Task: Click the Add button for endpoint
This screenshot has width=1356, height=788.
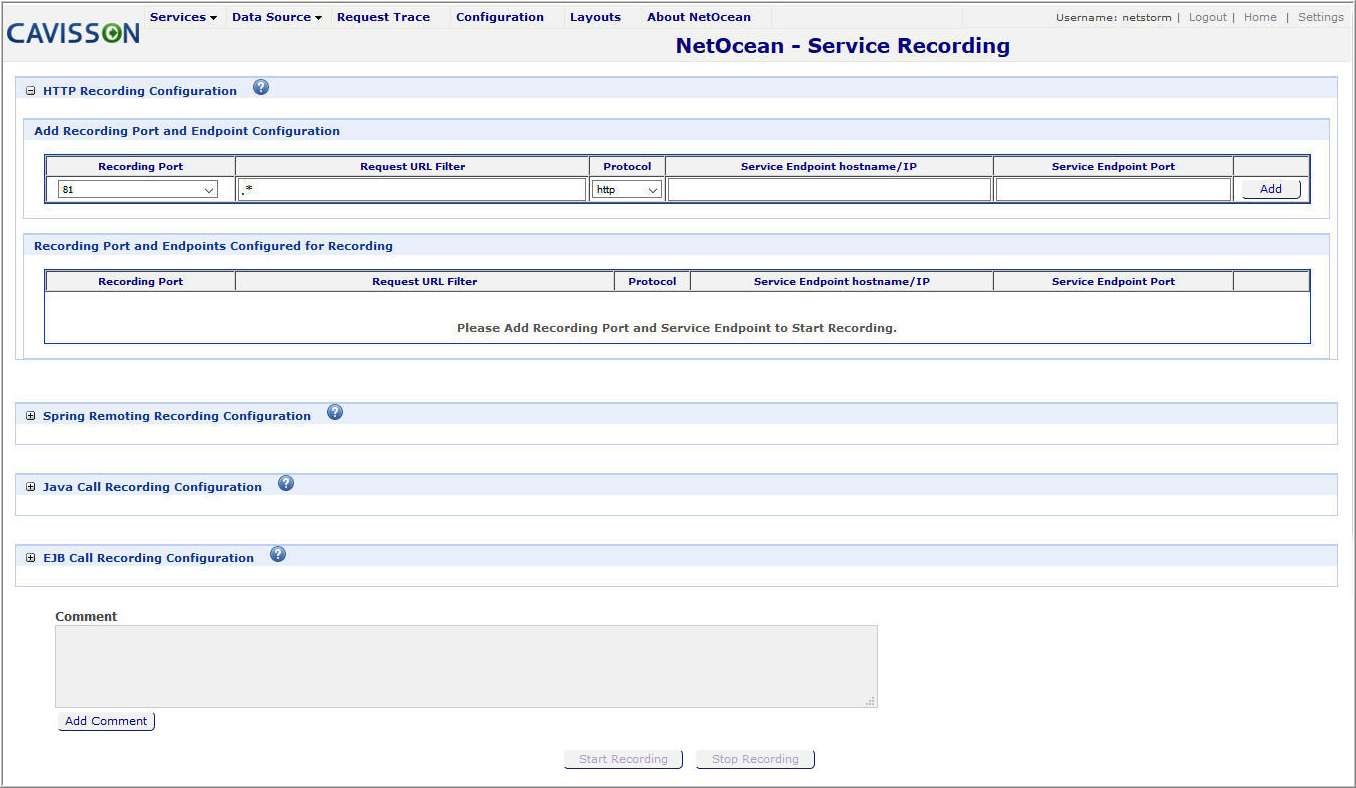Action: coord(1271,189)
